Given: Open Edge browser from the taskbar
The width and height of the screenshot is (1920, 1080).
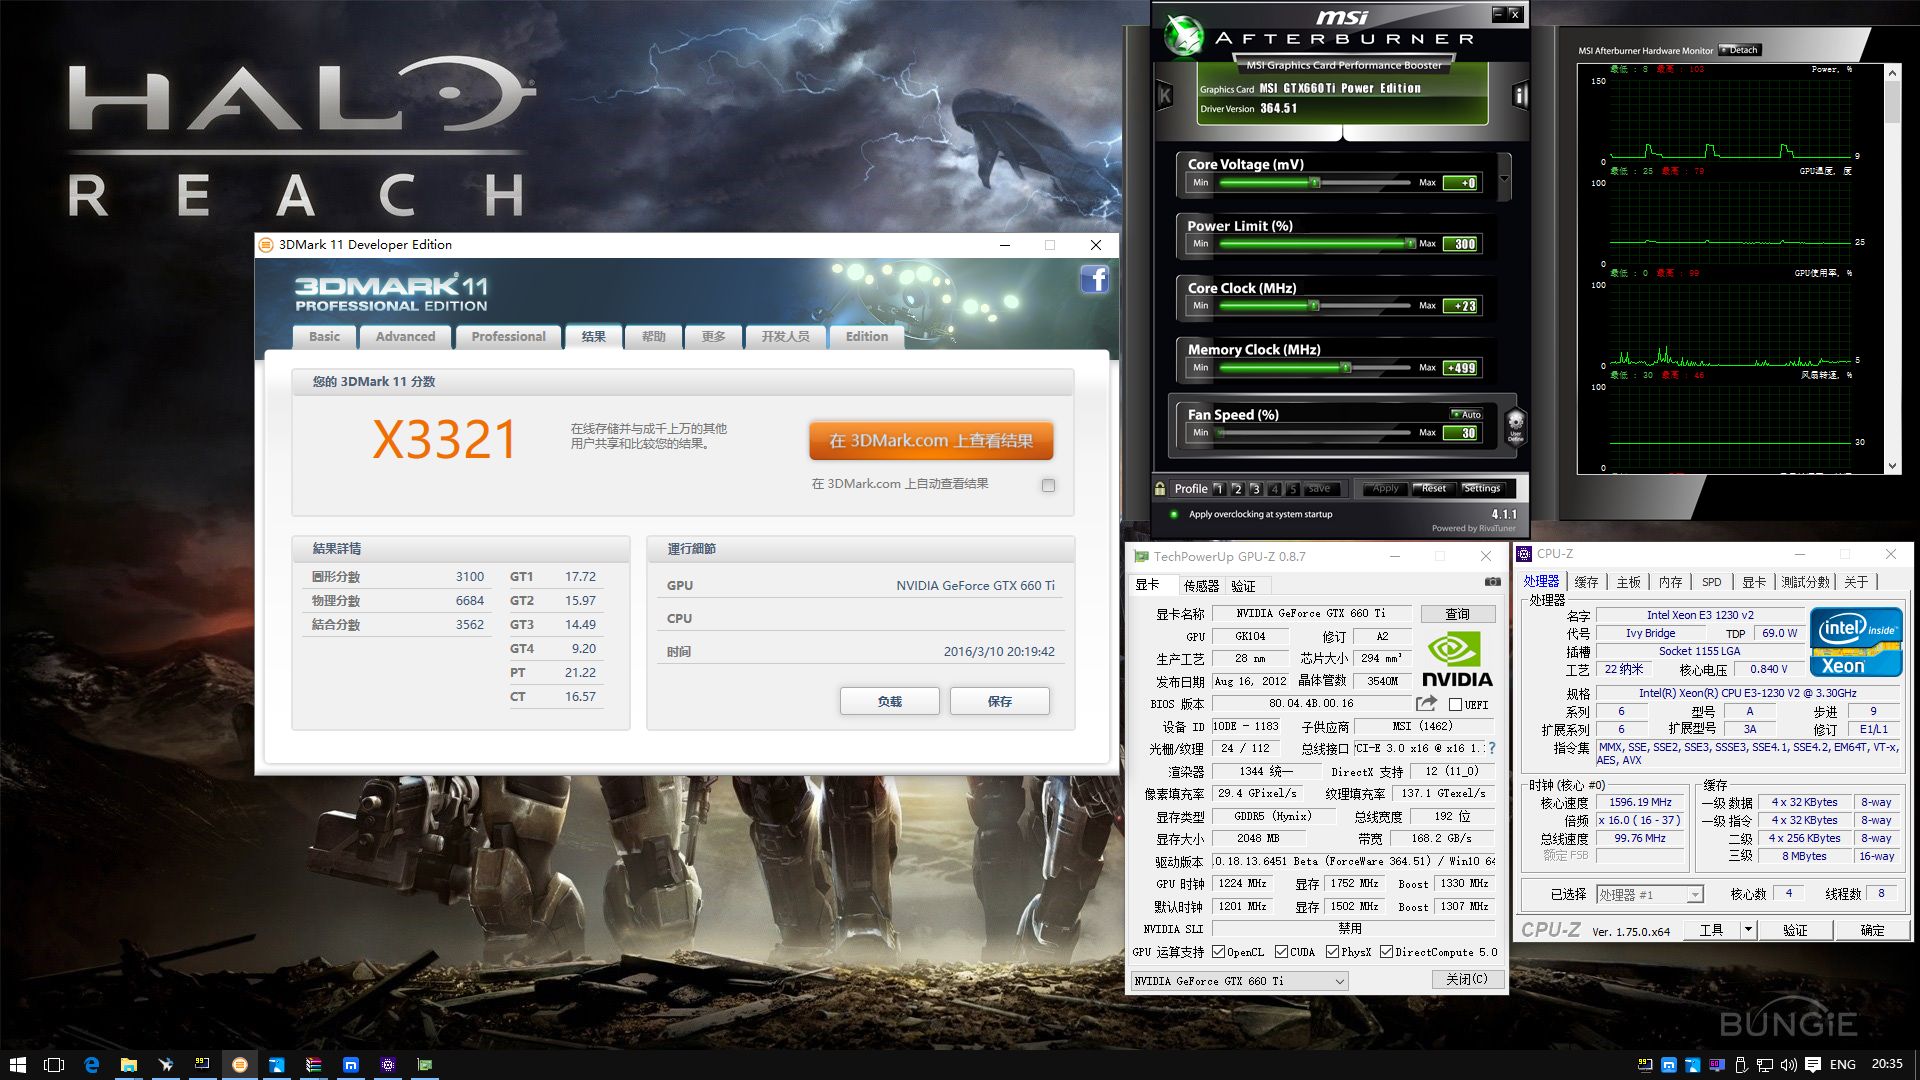Looking at the screenshot, I should pyautogui.click(x=91, y=1065).
